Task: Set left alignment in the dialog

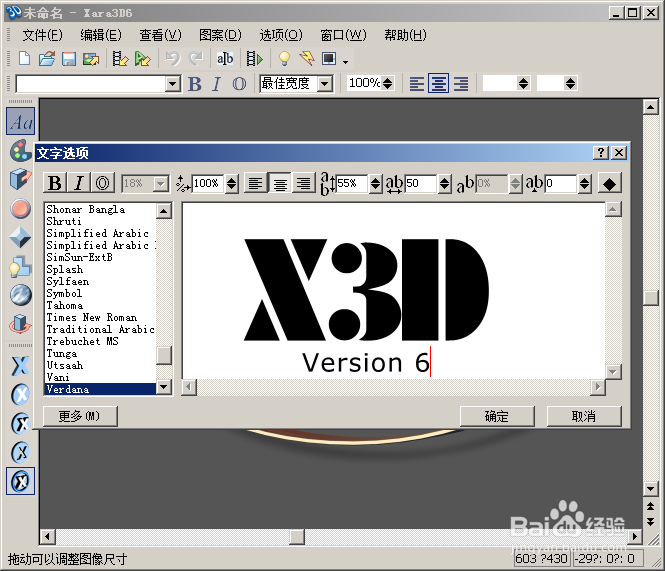Action: [x=255, y=184]
